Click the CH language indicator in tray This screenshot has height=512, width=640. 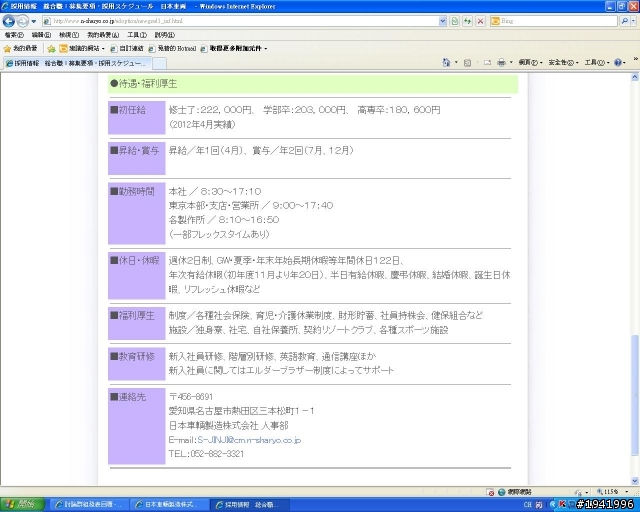tap(527, 505)
